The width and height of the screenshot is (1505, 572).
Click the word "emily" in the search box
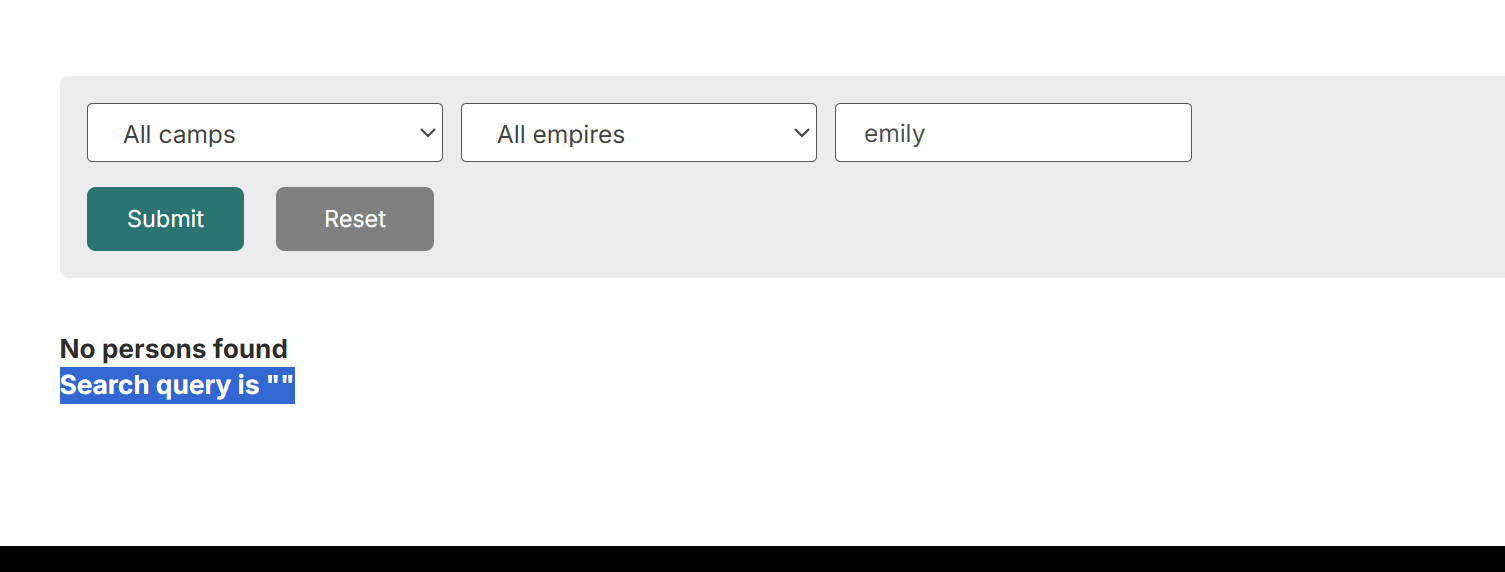(x=894, y=134)
